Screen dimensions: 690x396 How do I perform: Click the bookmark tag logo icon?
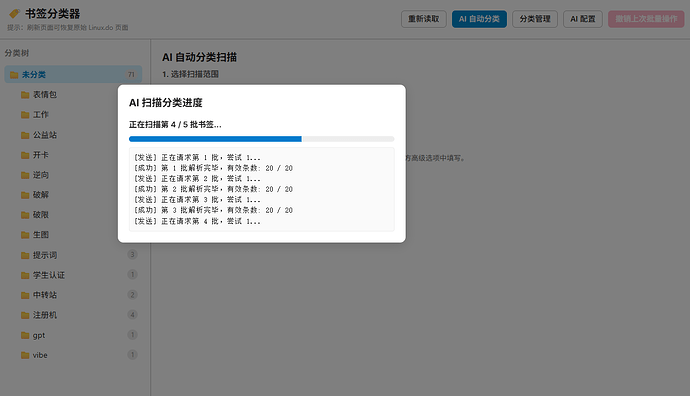pos(15,14)
